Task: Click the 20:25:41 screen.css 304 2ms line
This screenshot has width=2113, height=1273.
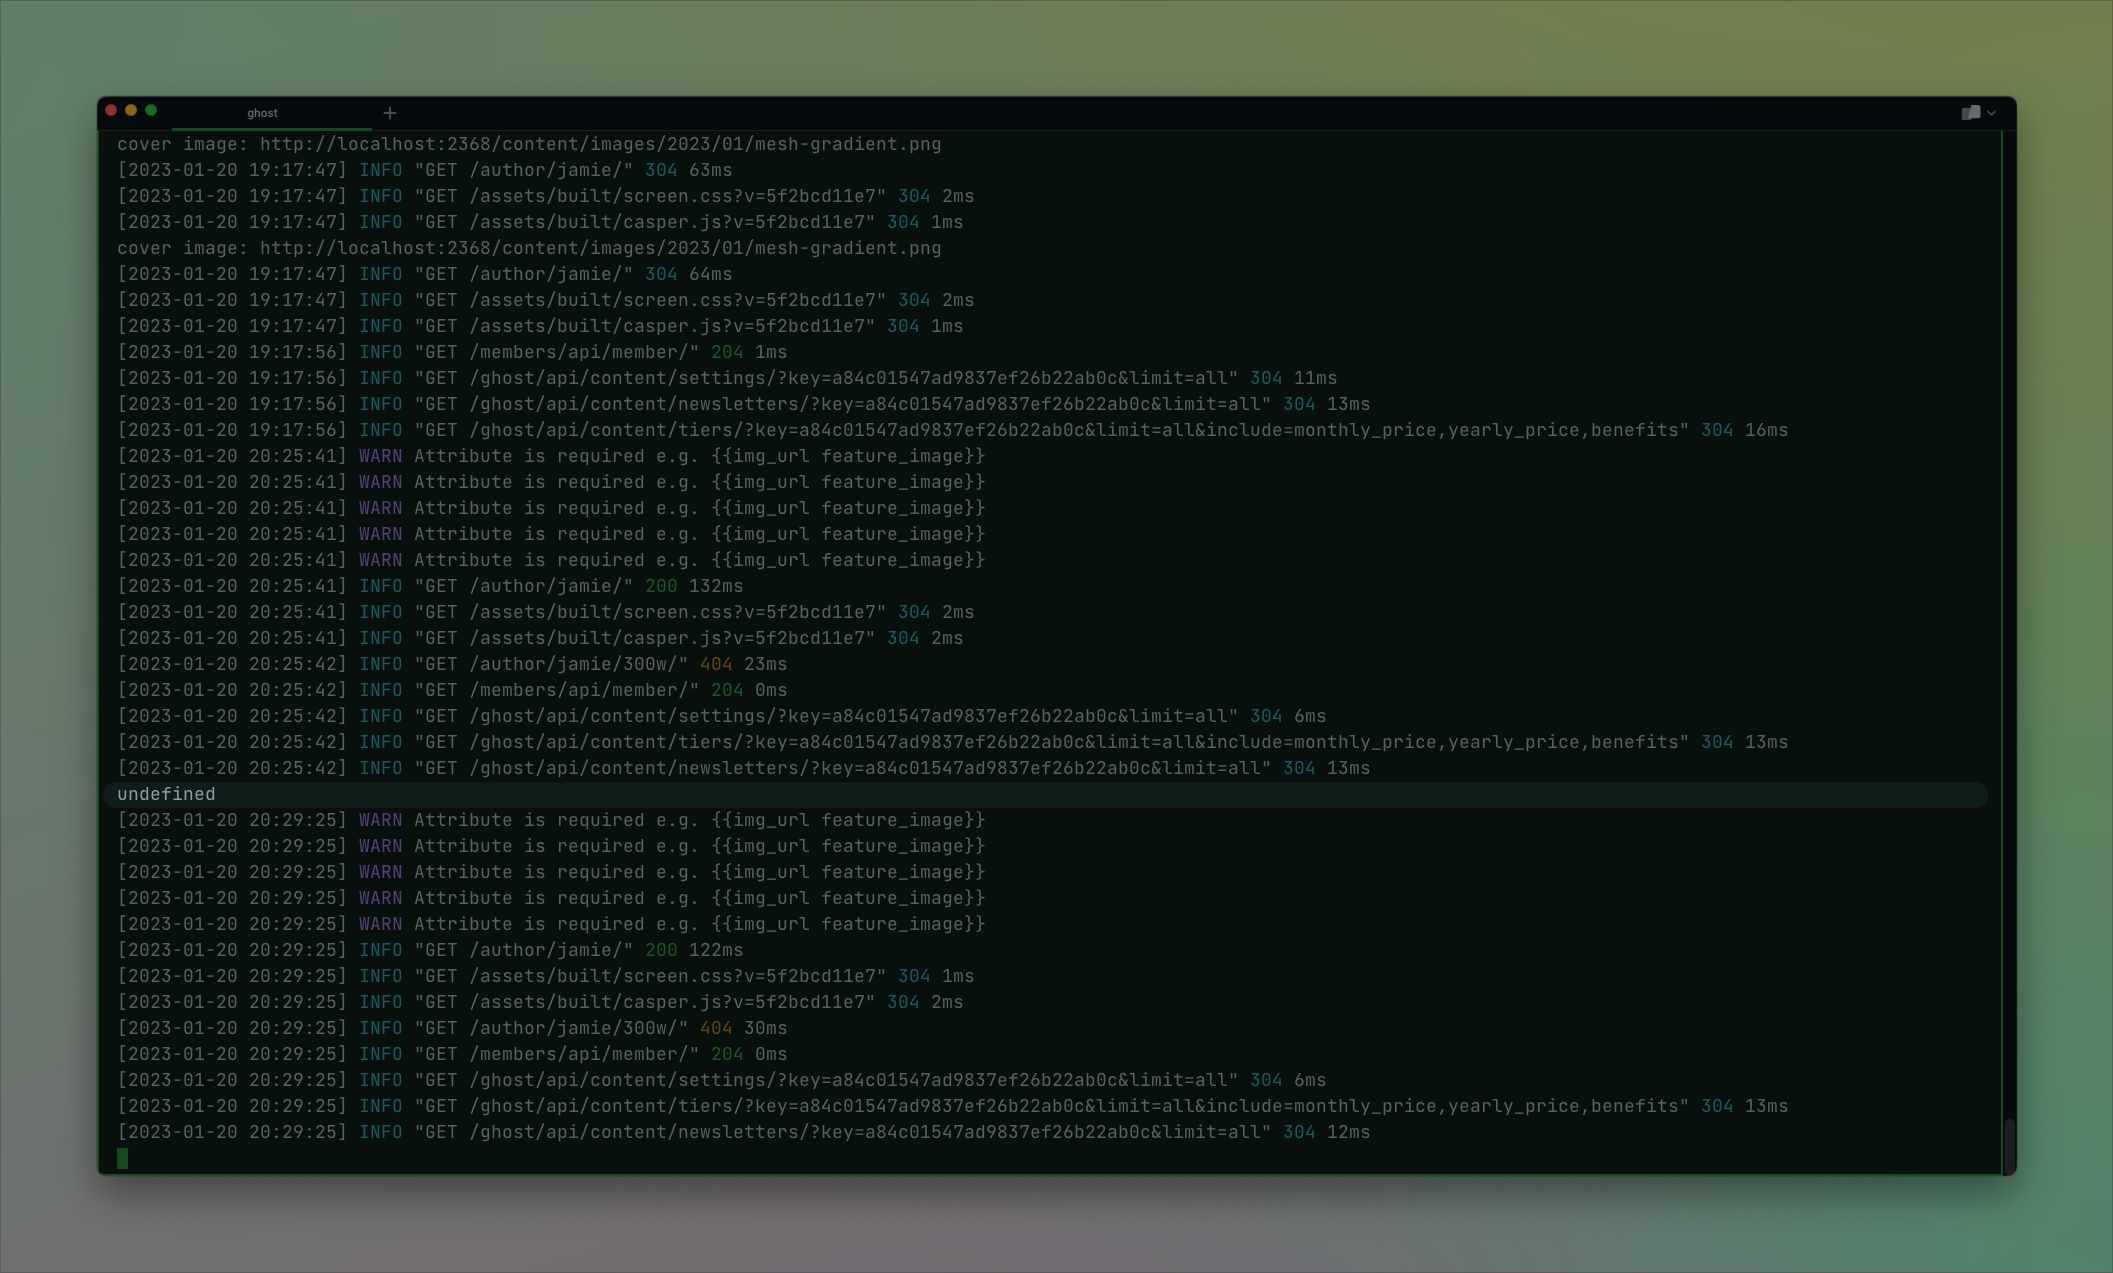Action: coord(546,612)
